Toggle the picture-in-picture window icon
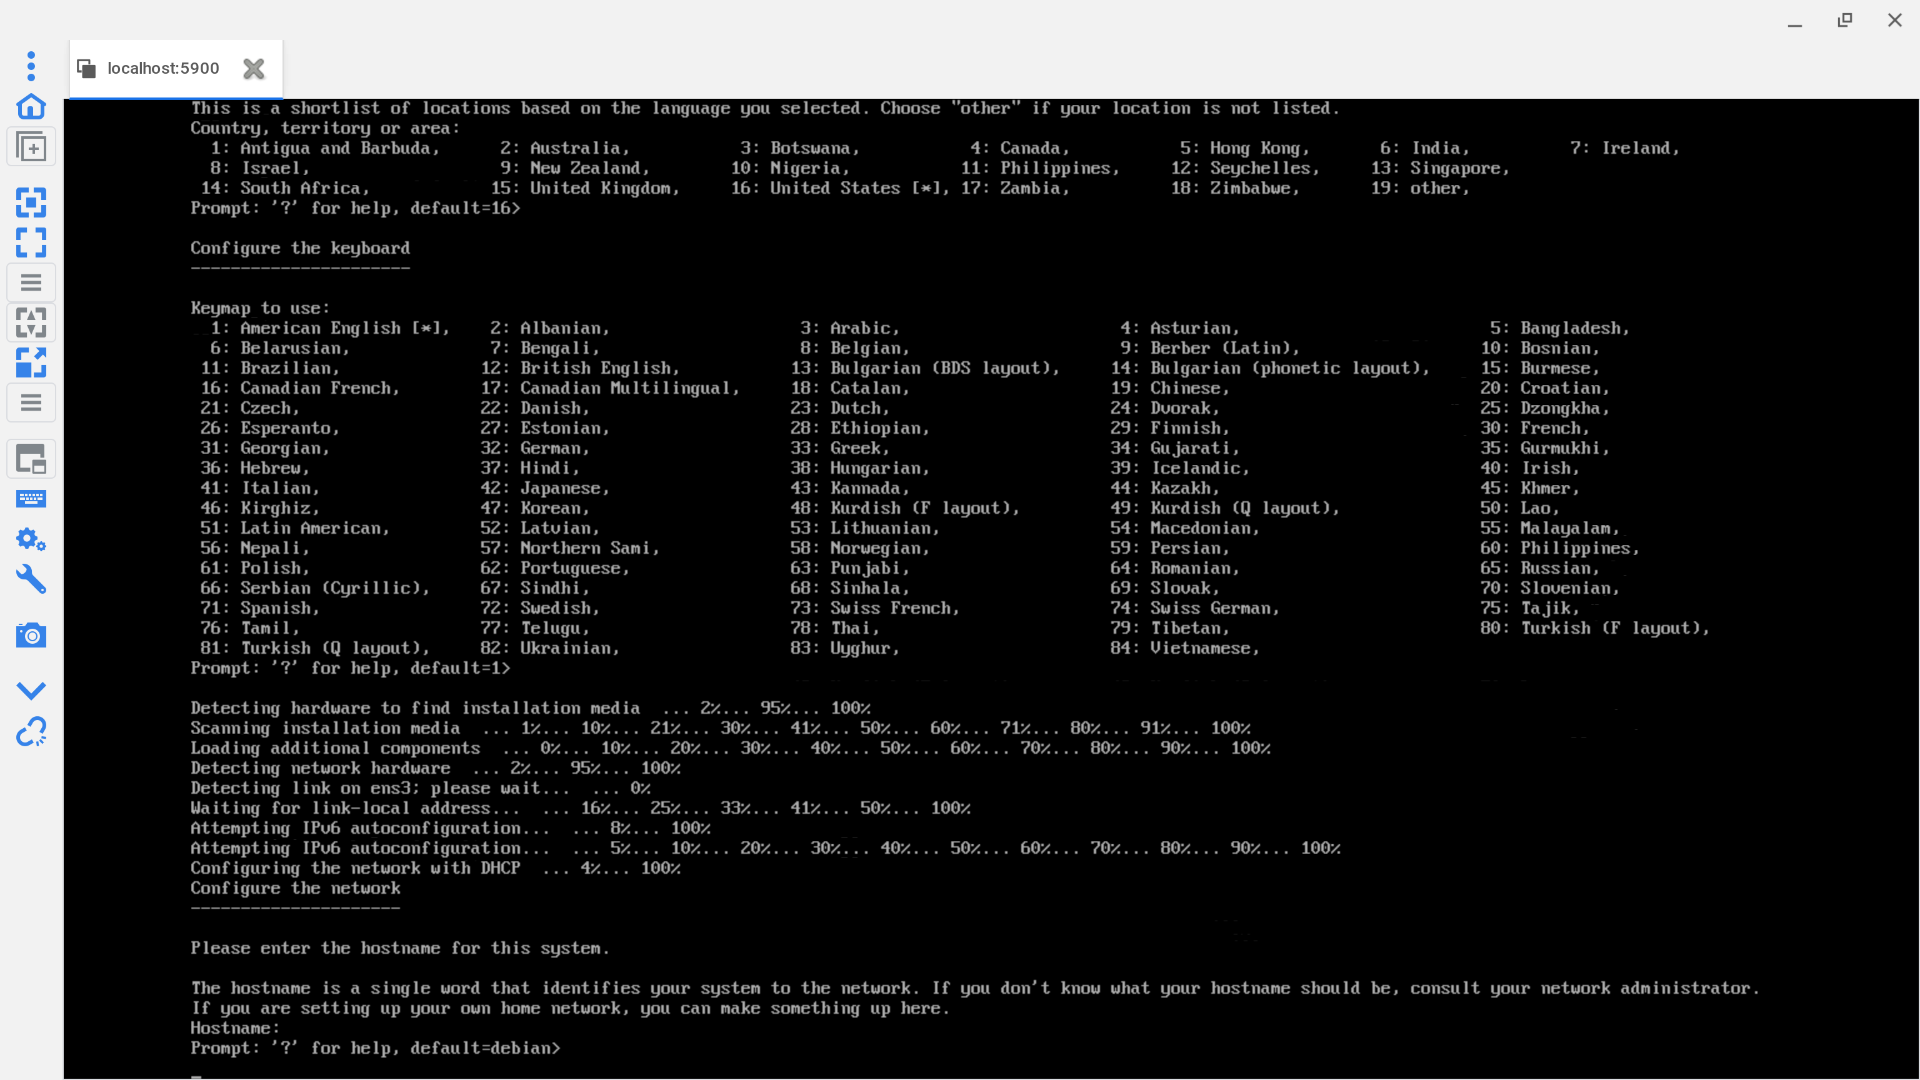1920x1080 pixels. (31, 459)
